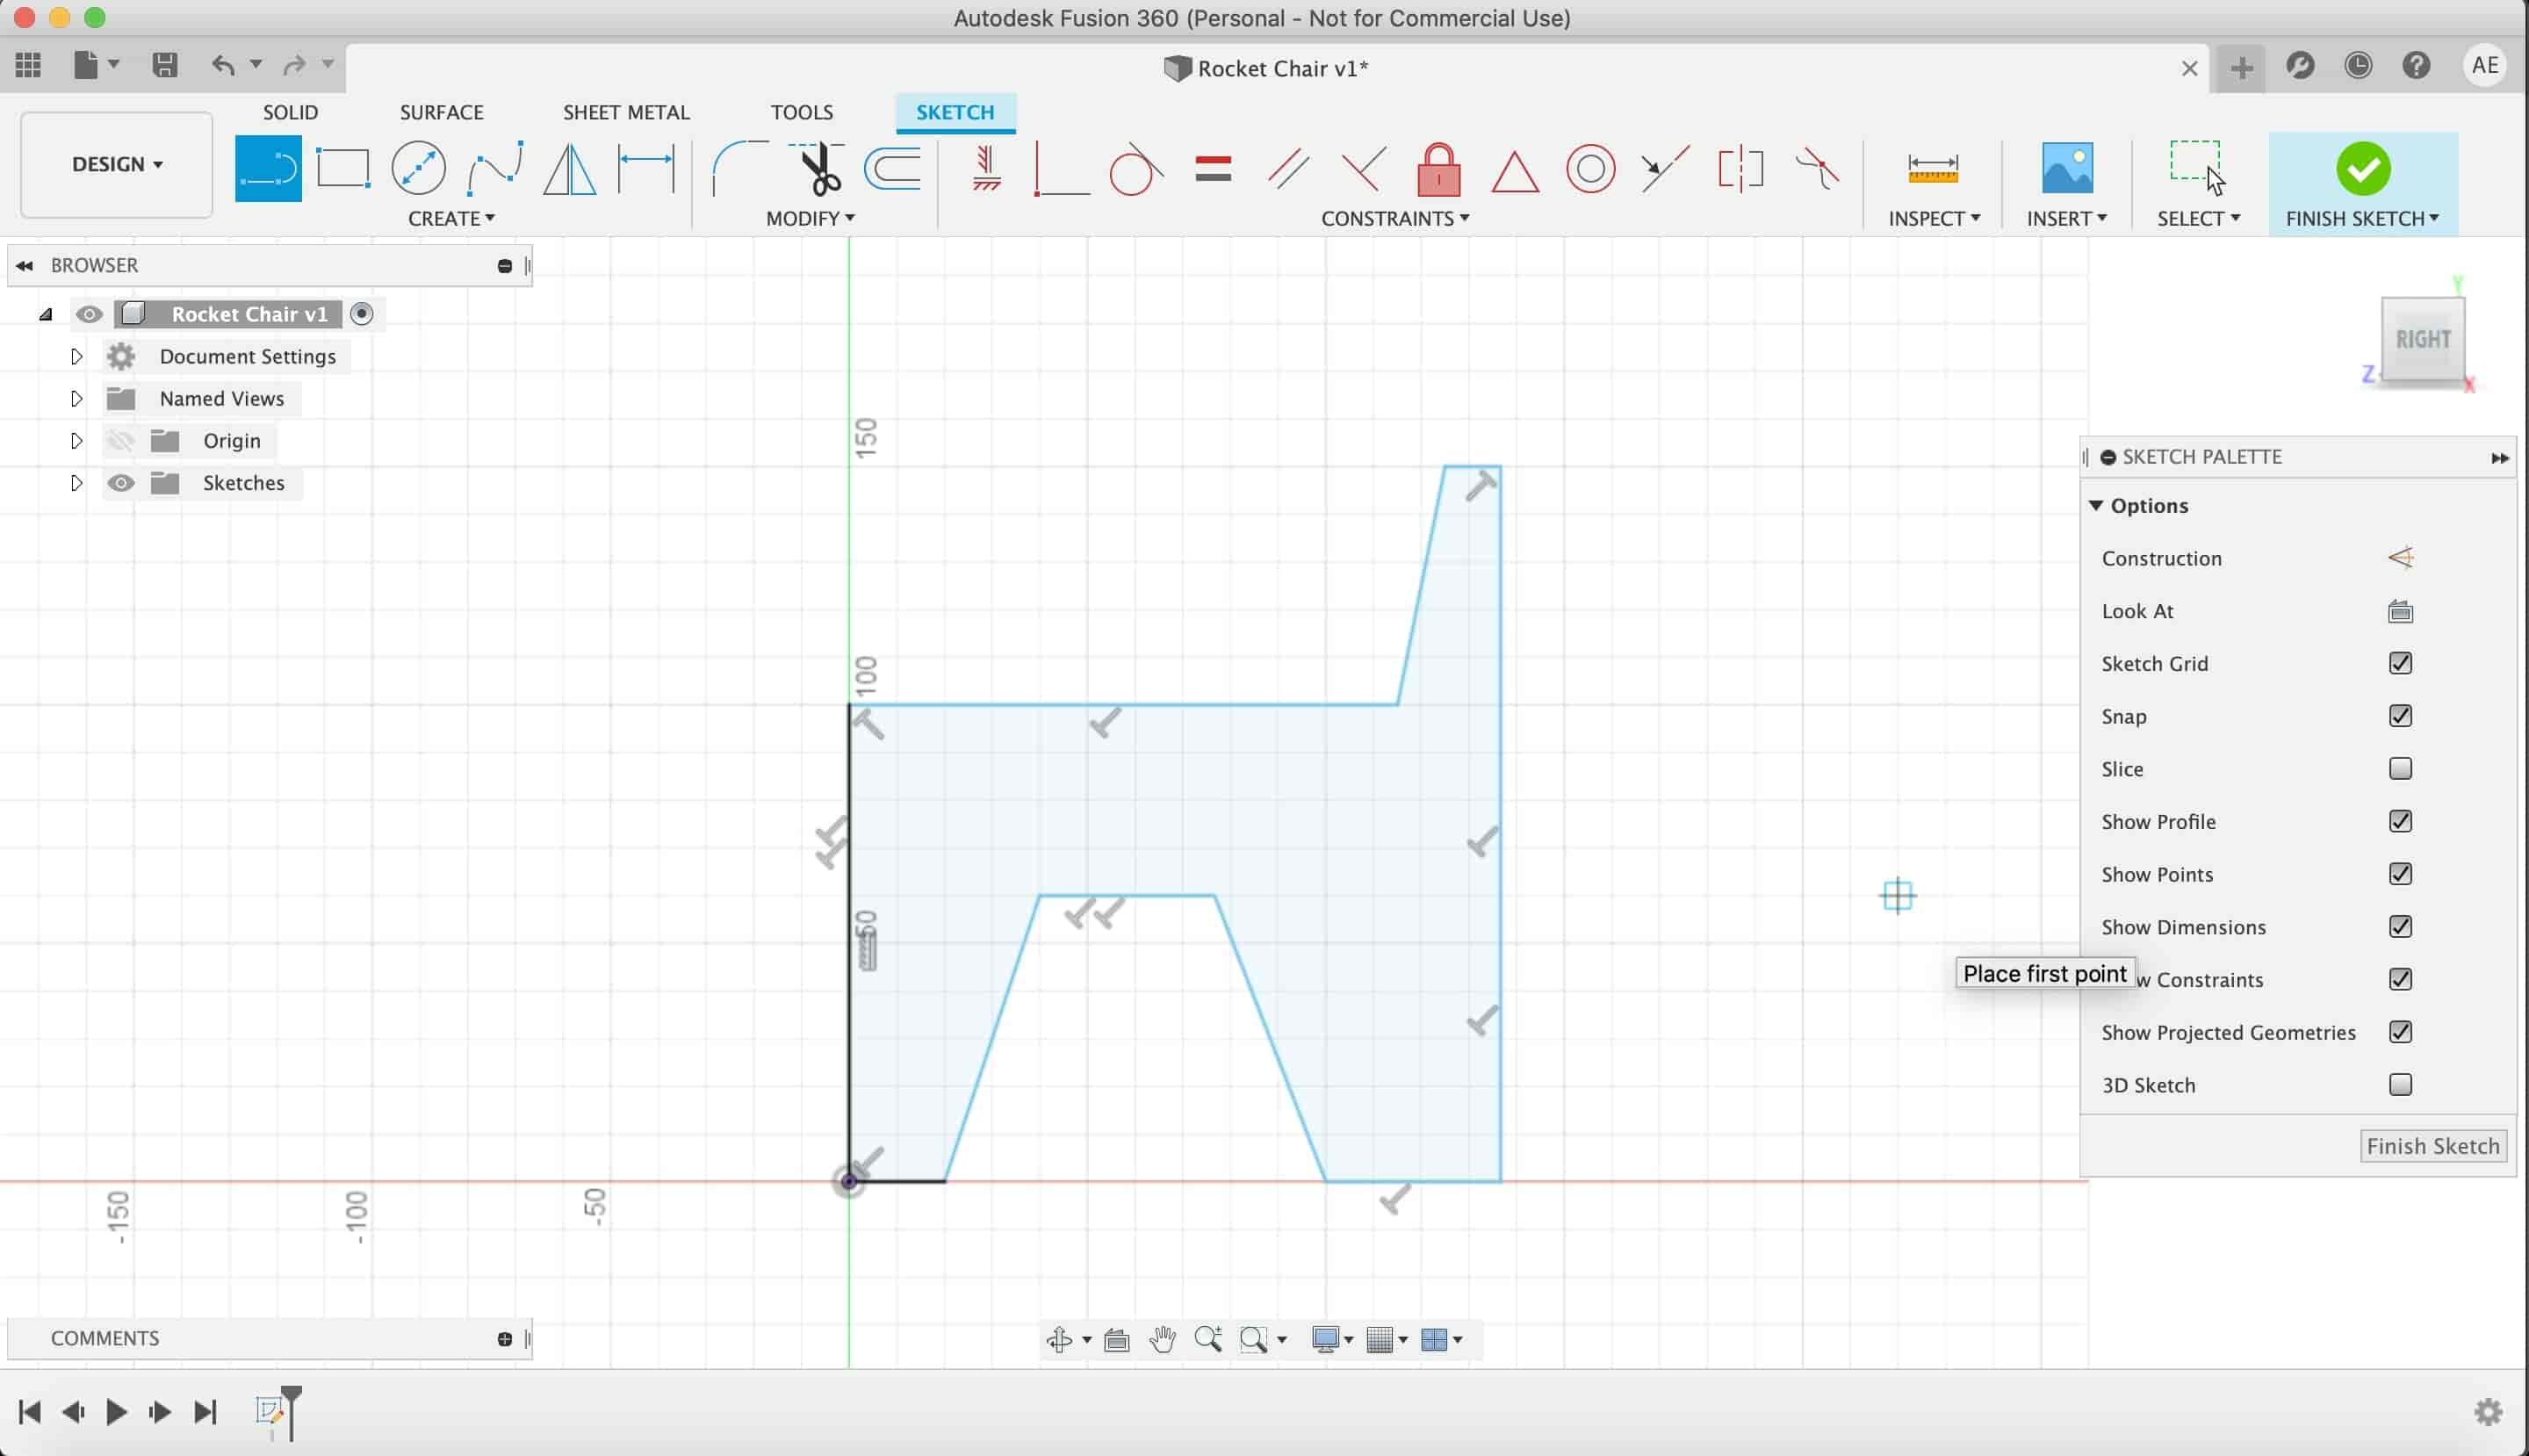
Task: Apply the Equal constraint
Action: pos(1212,168)
